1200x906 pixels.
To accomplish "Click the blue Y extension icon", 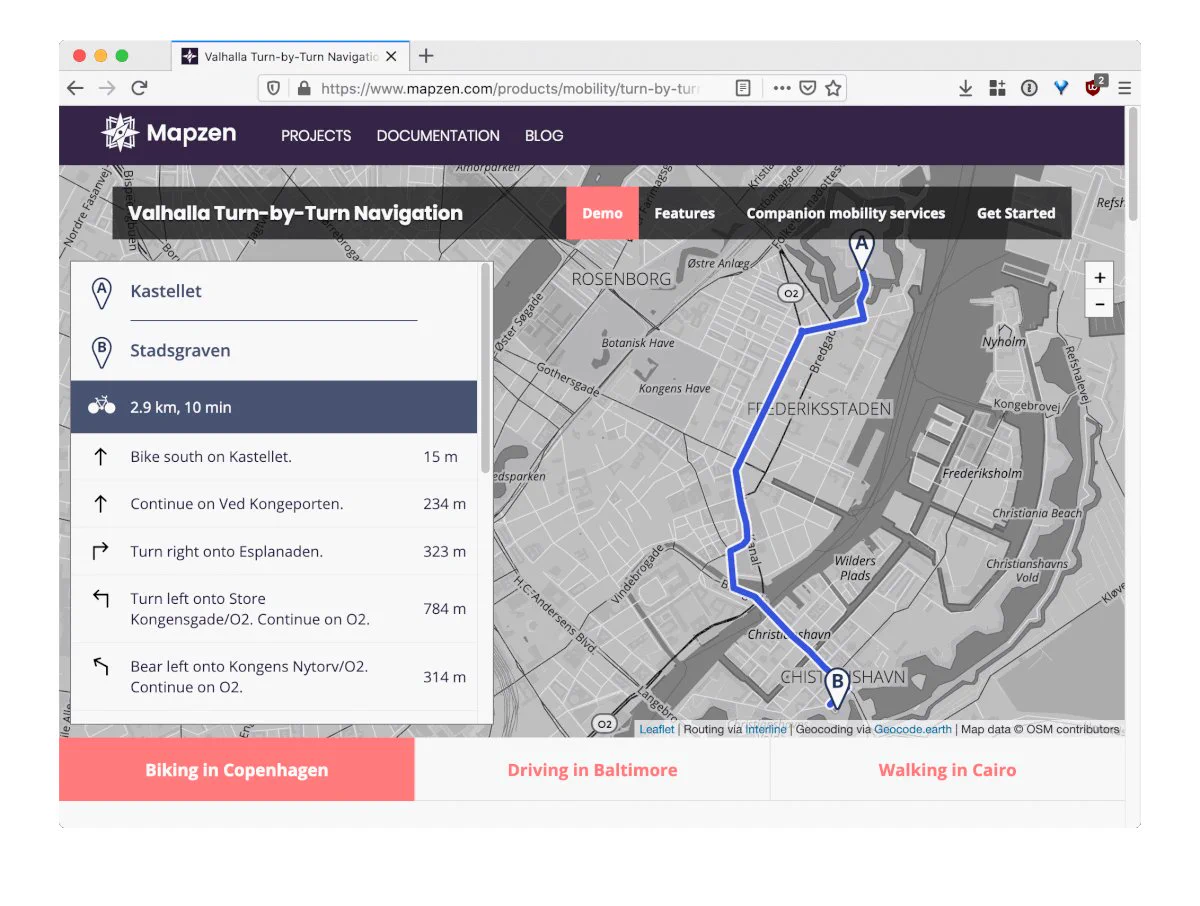I will (x=1061, y=88).
